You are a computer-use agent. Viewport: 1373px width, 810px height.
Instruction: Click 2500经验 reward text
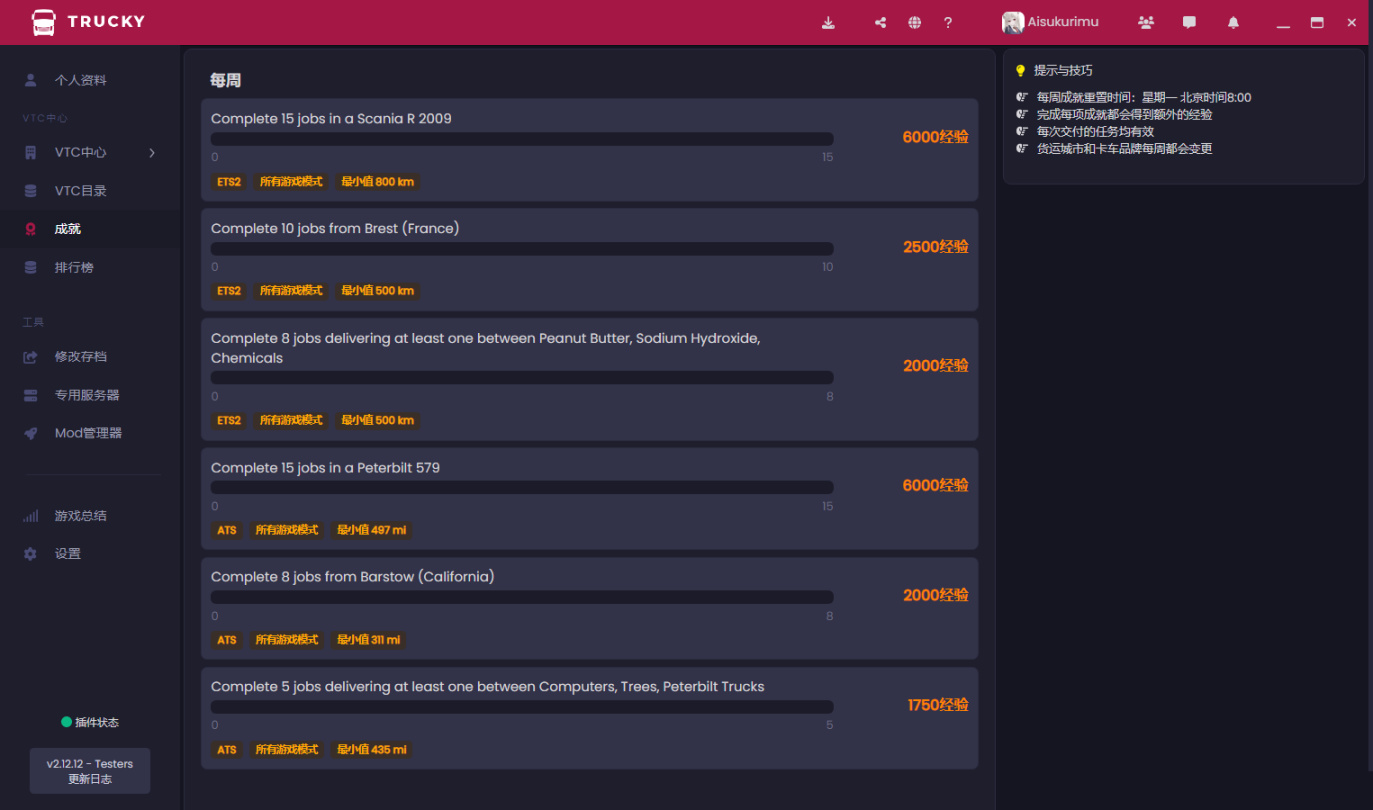click(935, 247)
